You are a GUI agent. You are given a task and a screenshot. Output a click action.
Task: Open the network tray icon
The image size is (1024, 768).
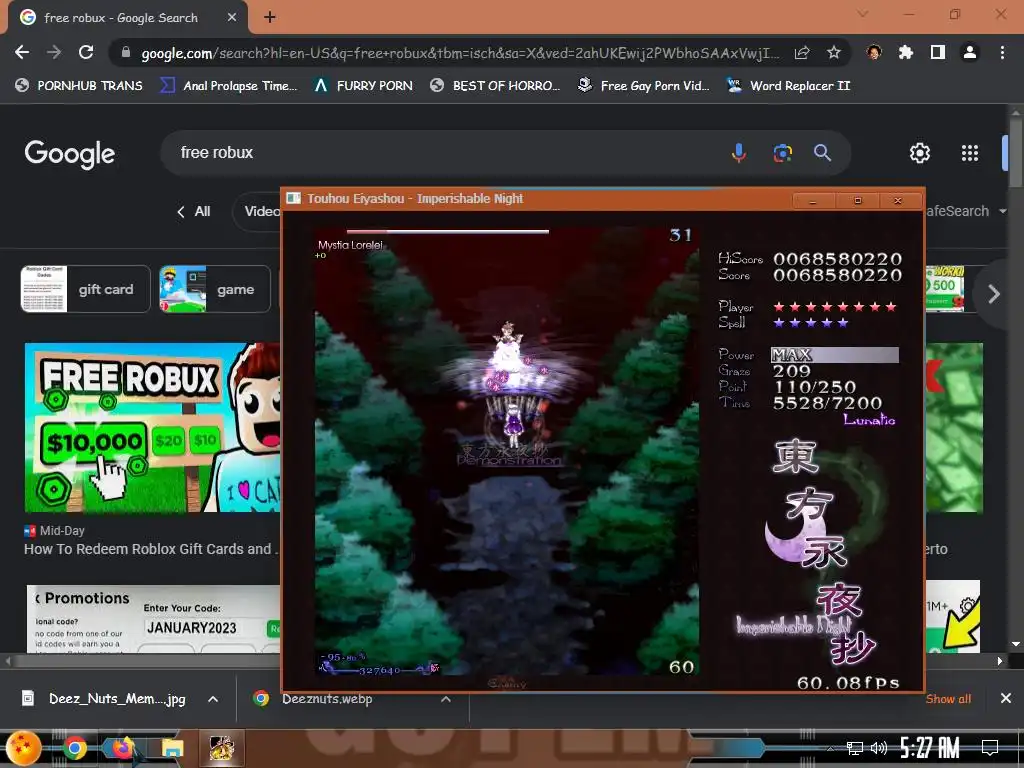click(x=854, y=748)
